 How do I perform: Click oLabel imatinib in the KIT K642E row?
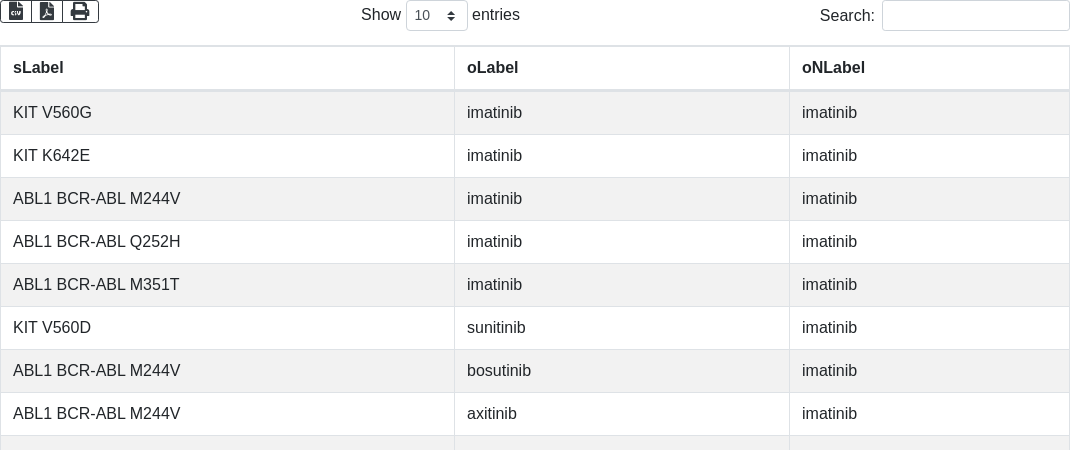coord(494,156)
